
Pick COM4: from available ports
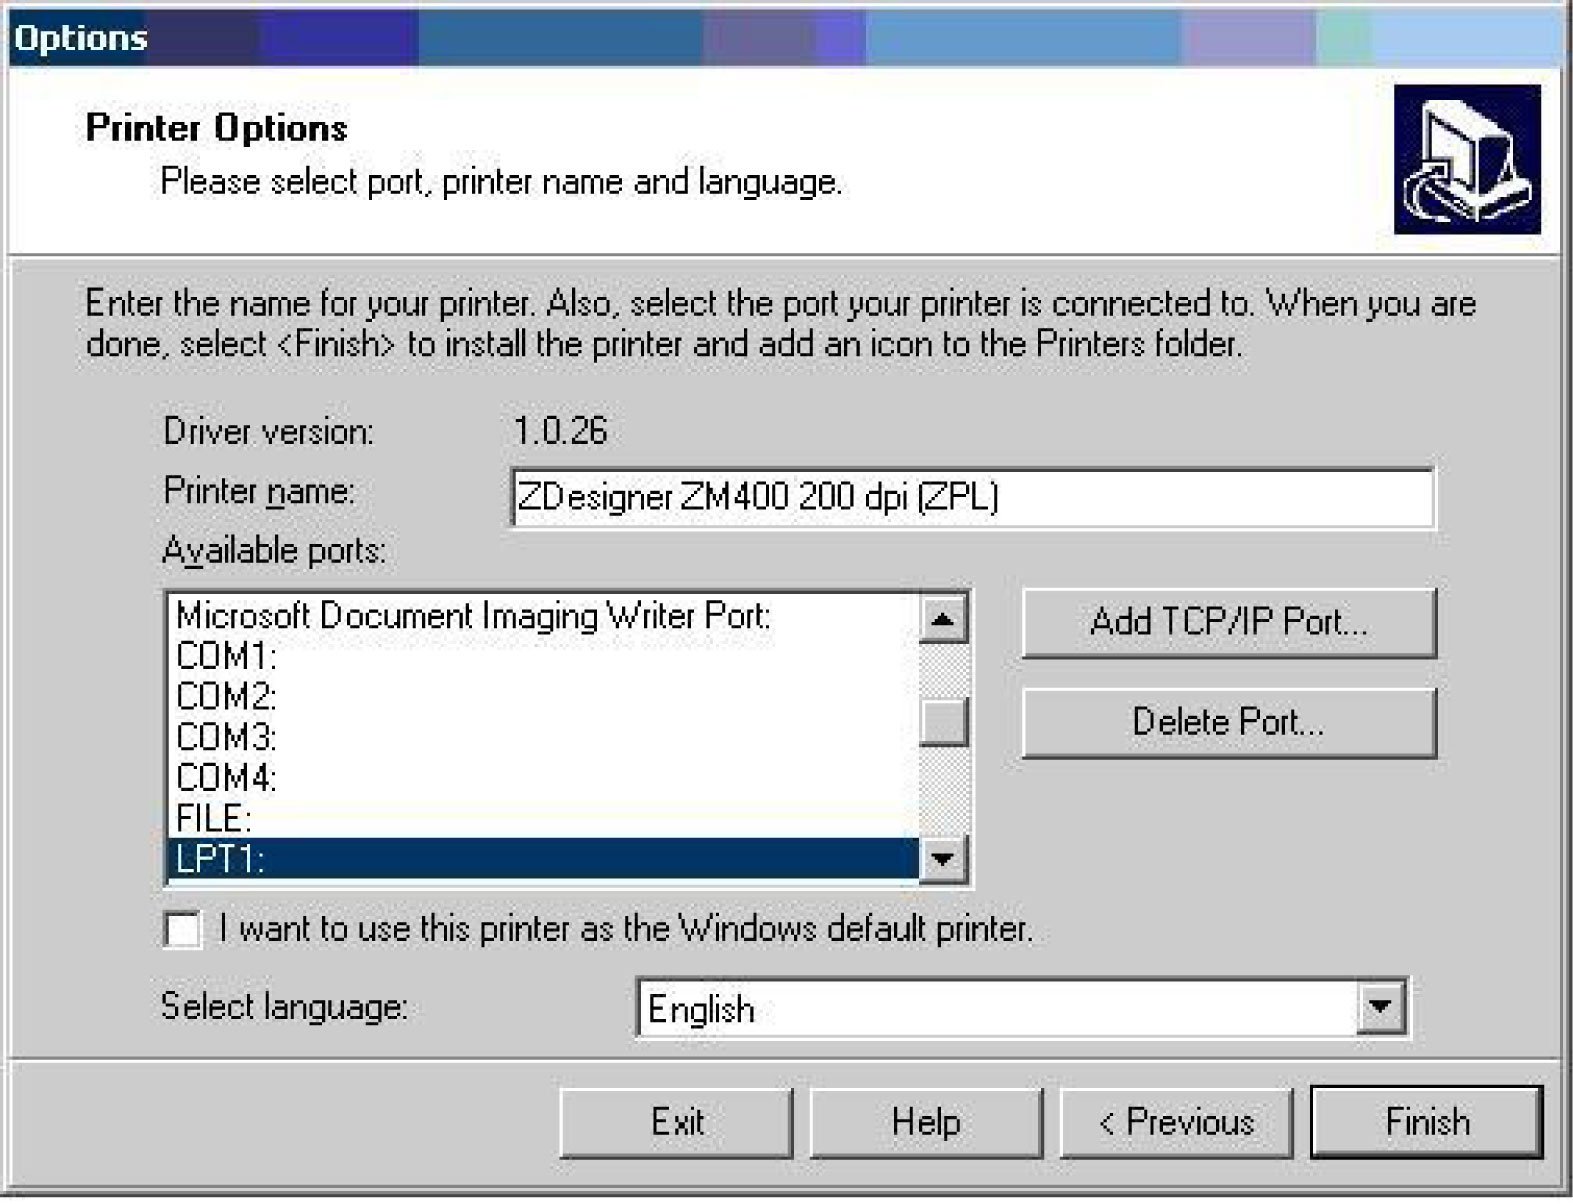pos(542,778)
